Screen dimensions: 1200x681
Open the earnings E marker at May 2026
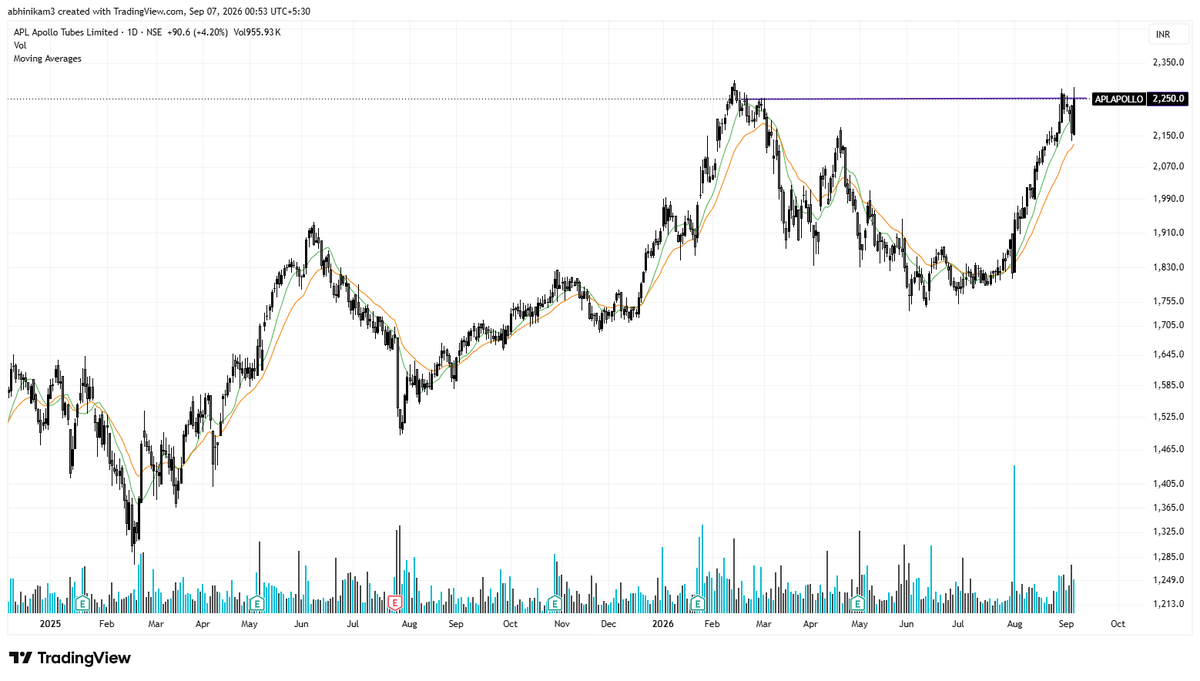click(x=857, y=603)
